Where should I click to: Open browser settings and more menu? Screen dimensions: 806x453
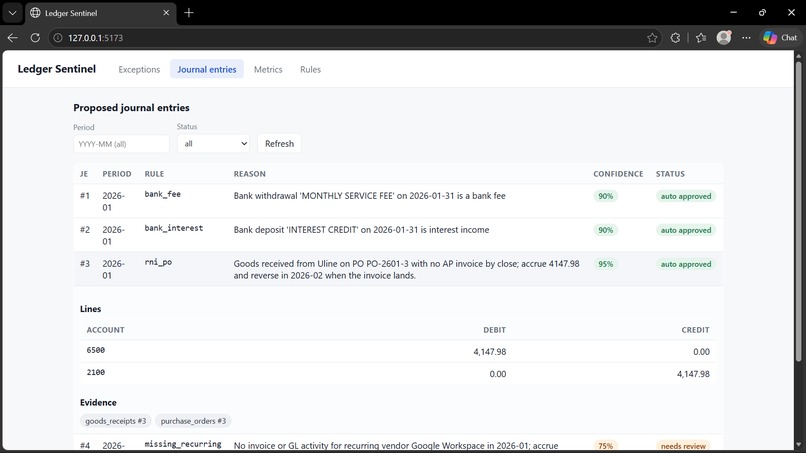coord(746,38)
